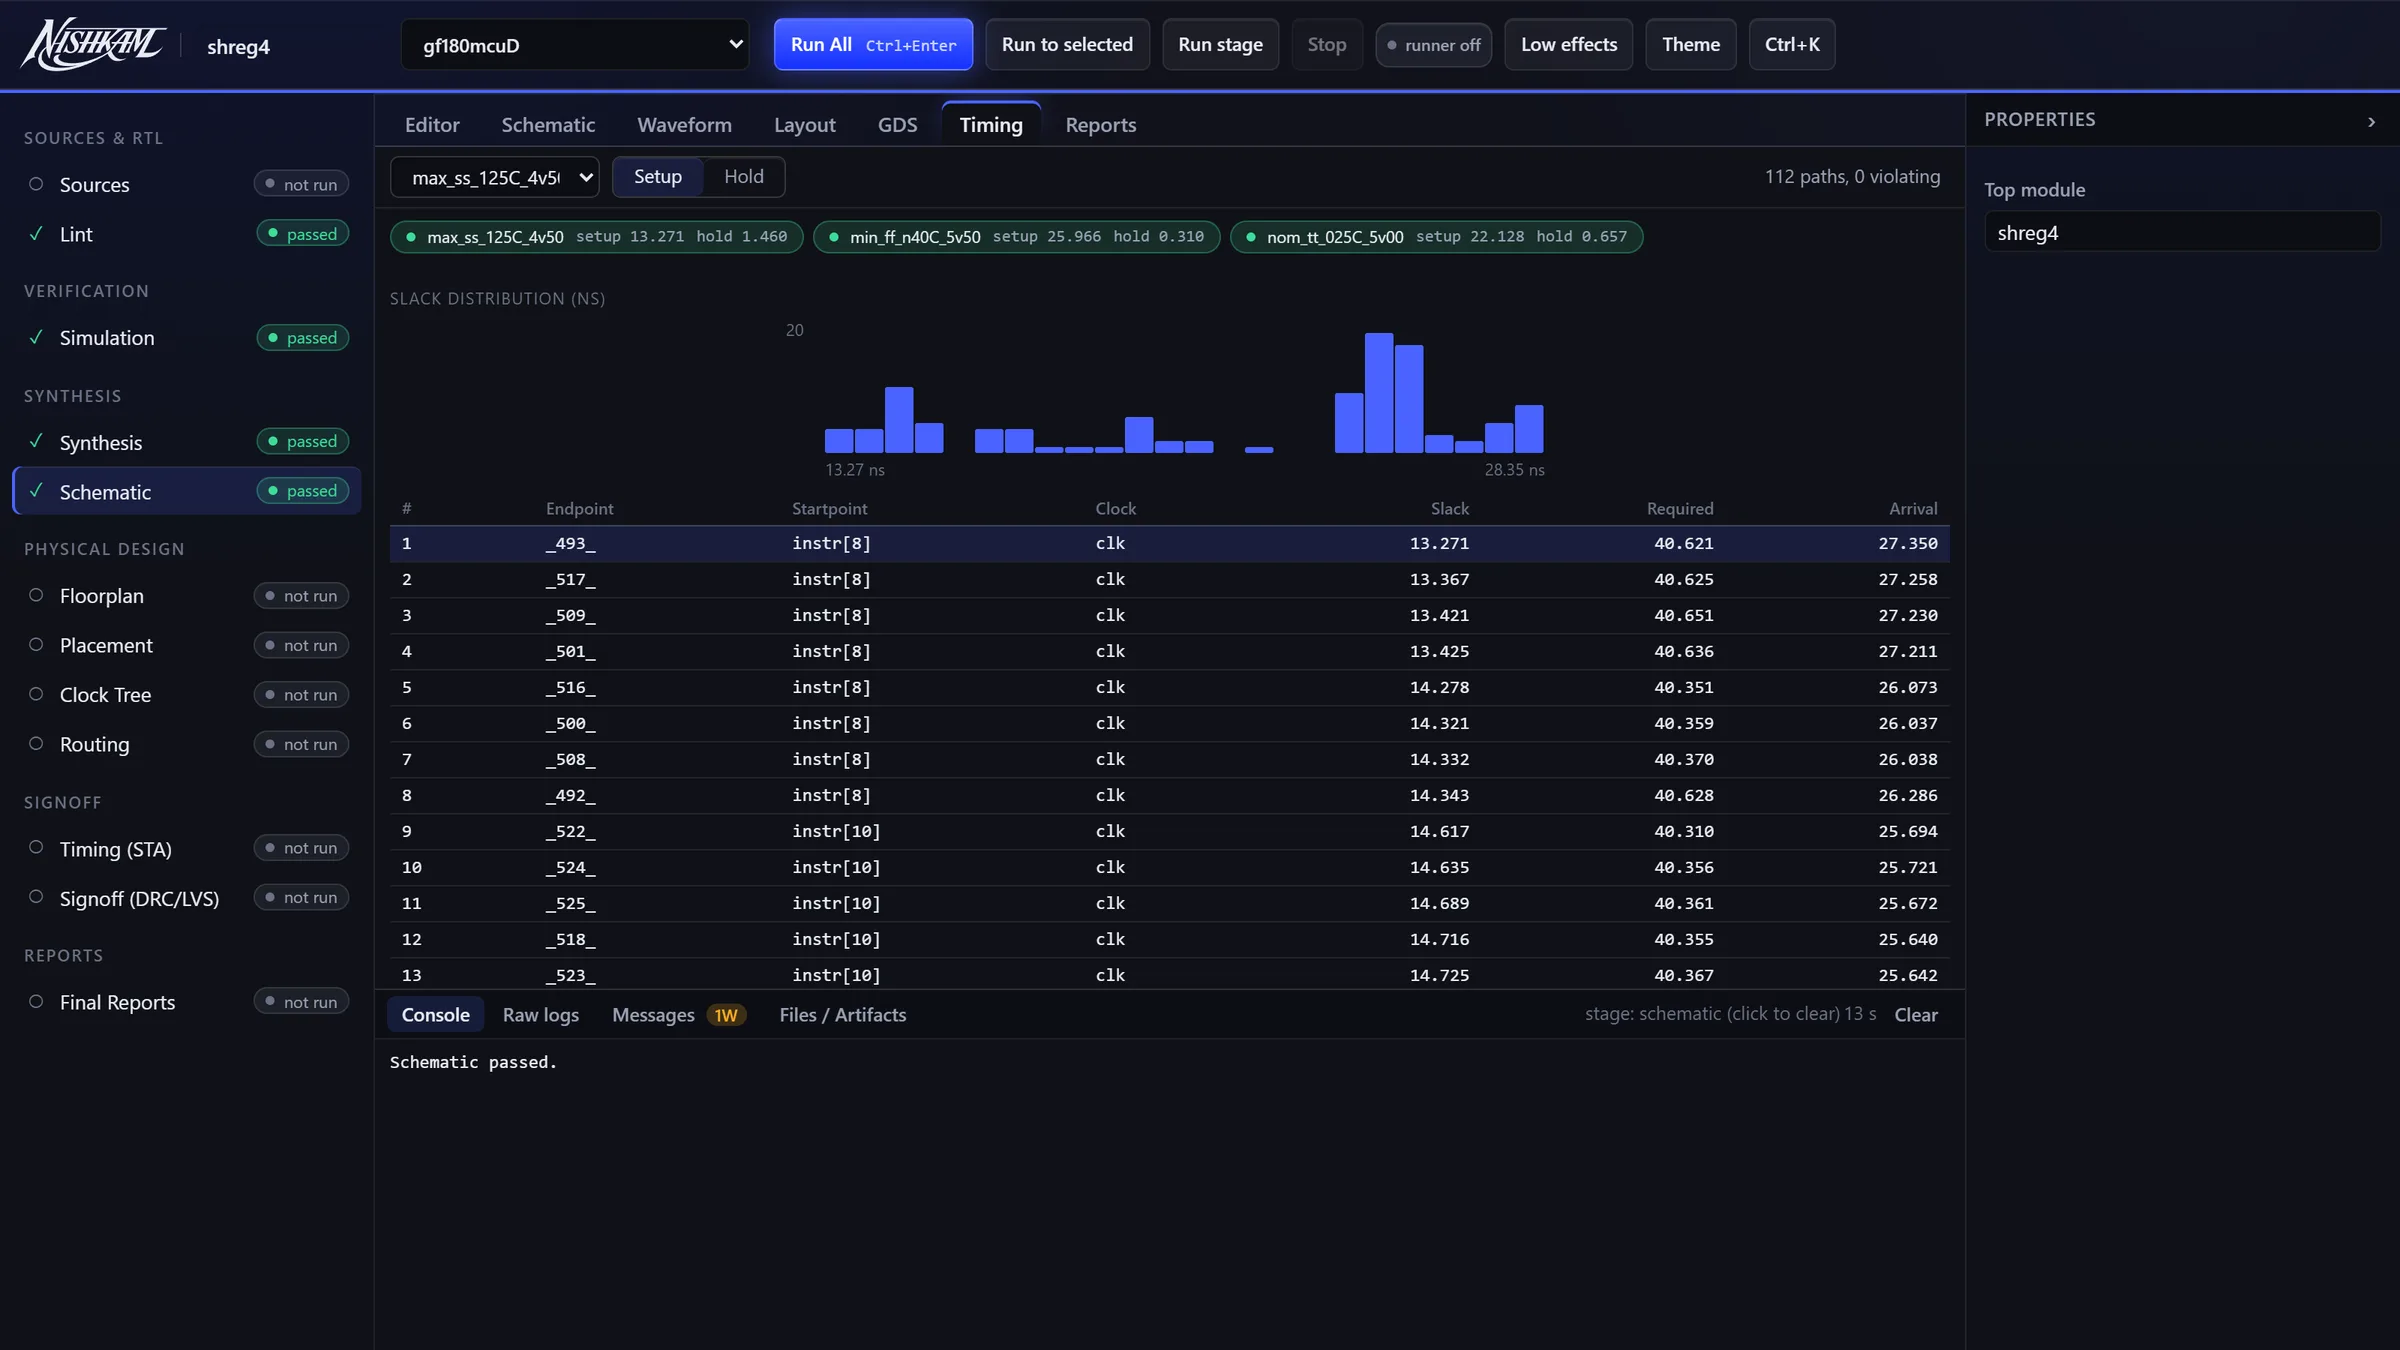Select the max_ss_125C_4v50 corner chip

[596, 237]
